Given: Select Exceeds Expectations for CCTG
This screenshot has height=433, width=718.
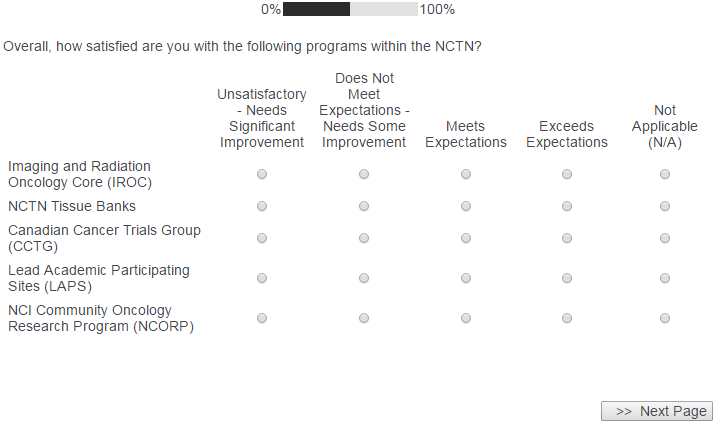Looking at the screenshot, I should [x=566, y=238].
